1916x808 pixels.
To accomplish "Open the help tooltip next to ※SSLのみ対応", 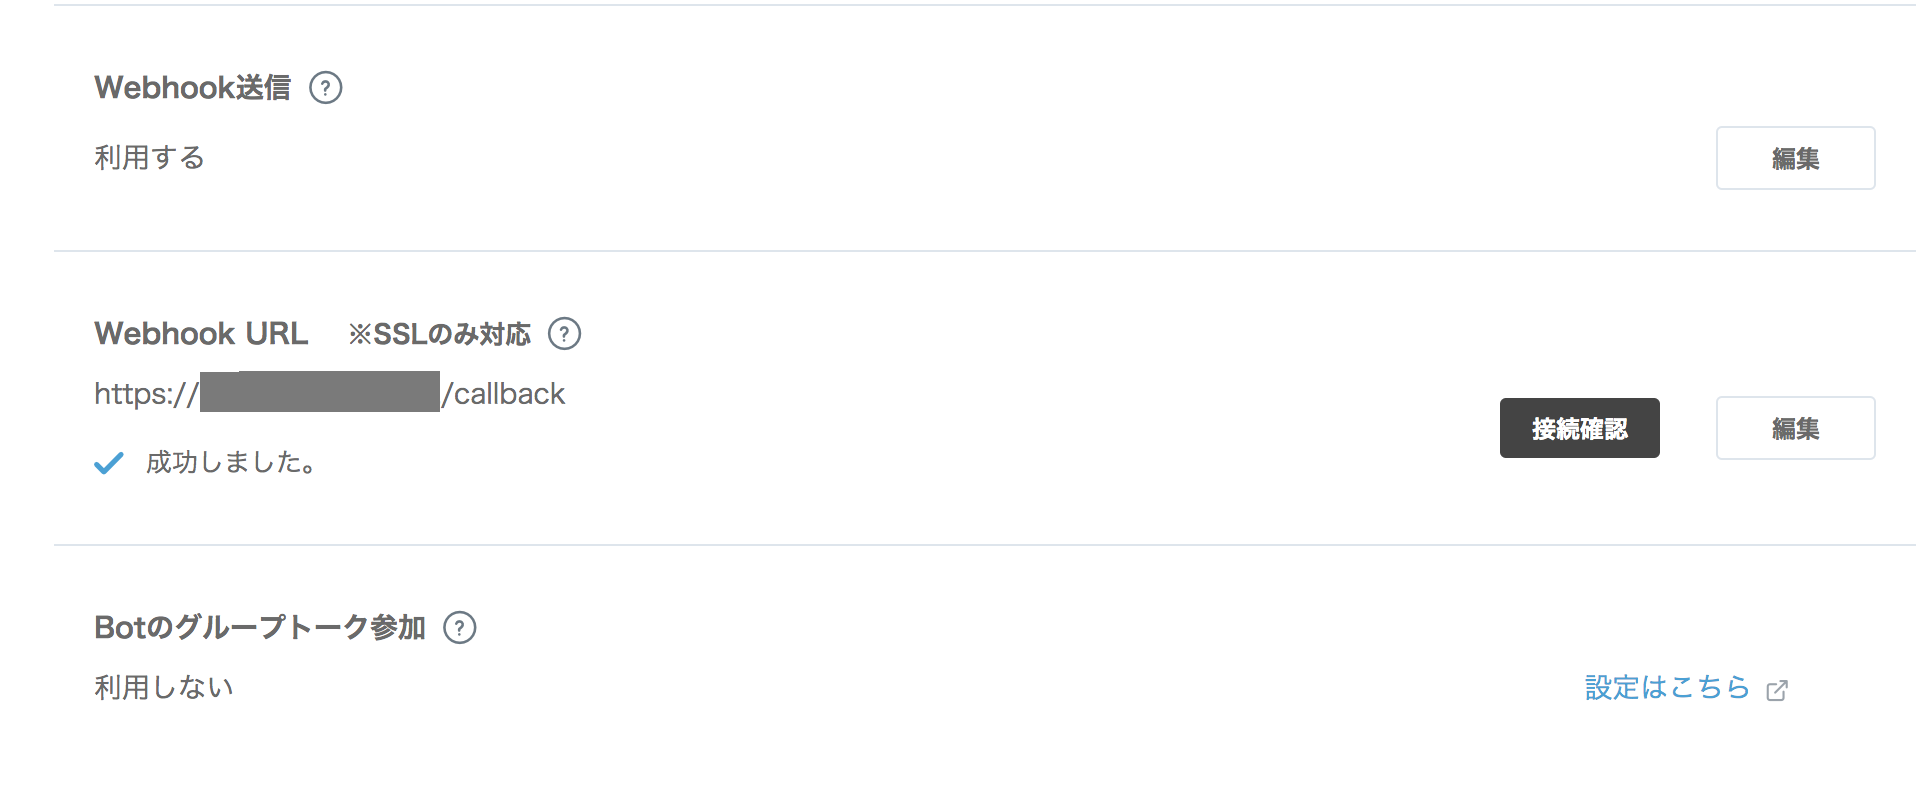I will pyautogui.click(x=565, y=333).
